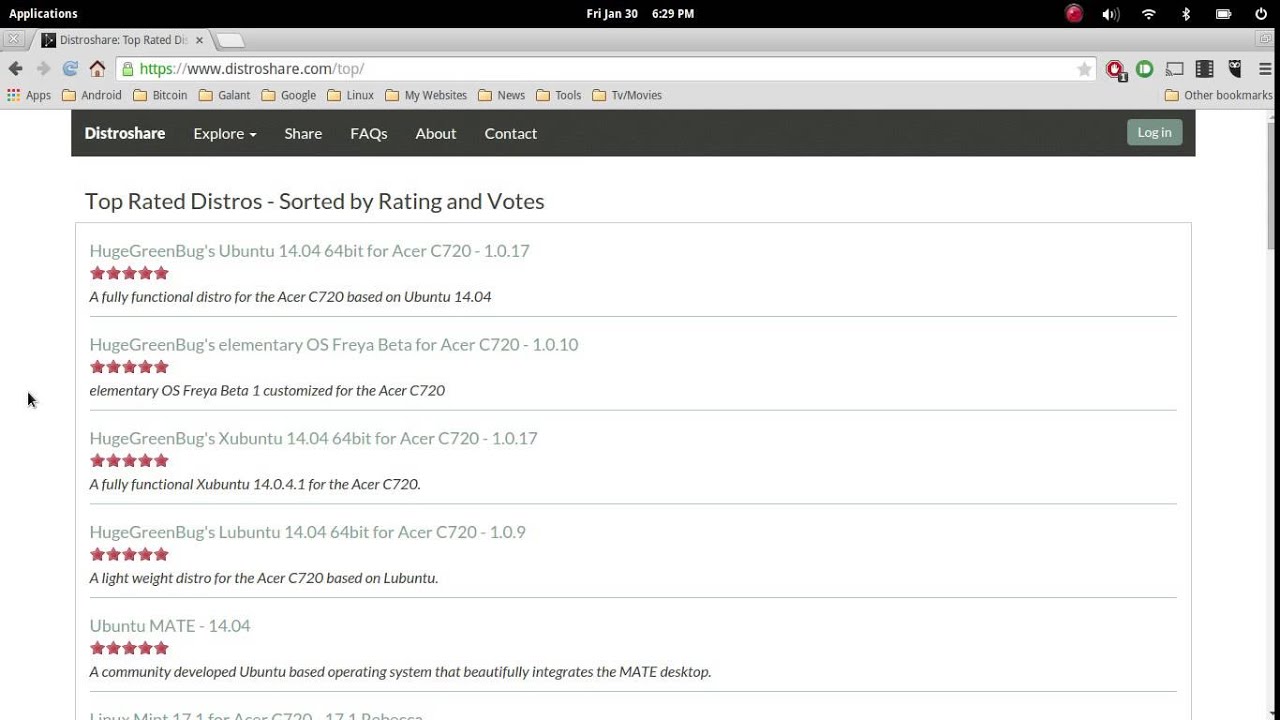Open the Tv/Movies bookmarks folder
The width and height of the screenshot is (1280, 720).
coord(627,95)
